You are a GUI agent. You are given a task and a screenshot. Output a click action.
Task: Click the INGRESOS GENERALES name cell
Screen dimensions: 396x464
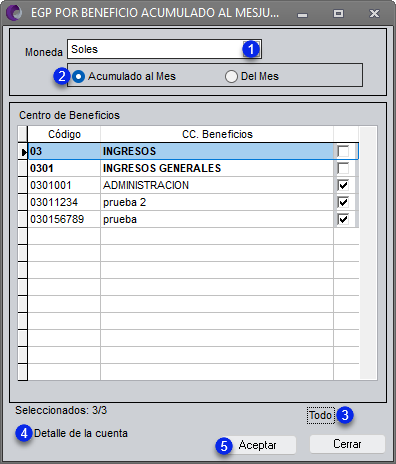[x=217, y=168]
